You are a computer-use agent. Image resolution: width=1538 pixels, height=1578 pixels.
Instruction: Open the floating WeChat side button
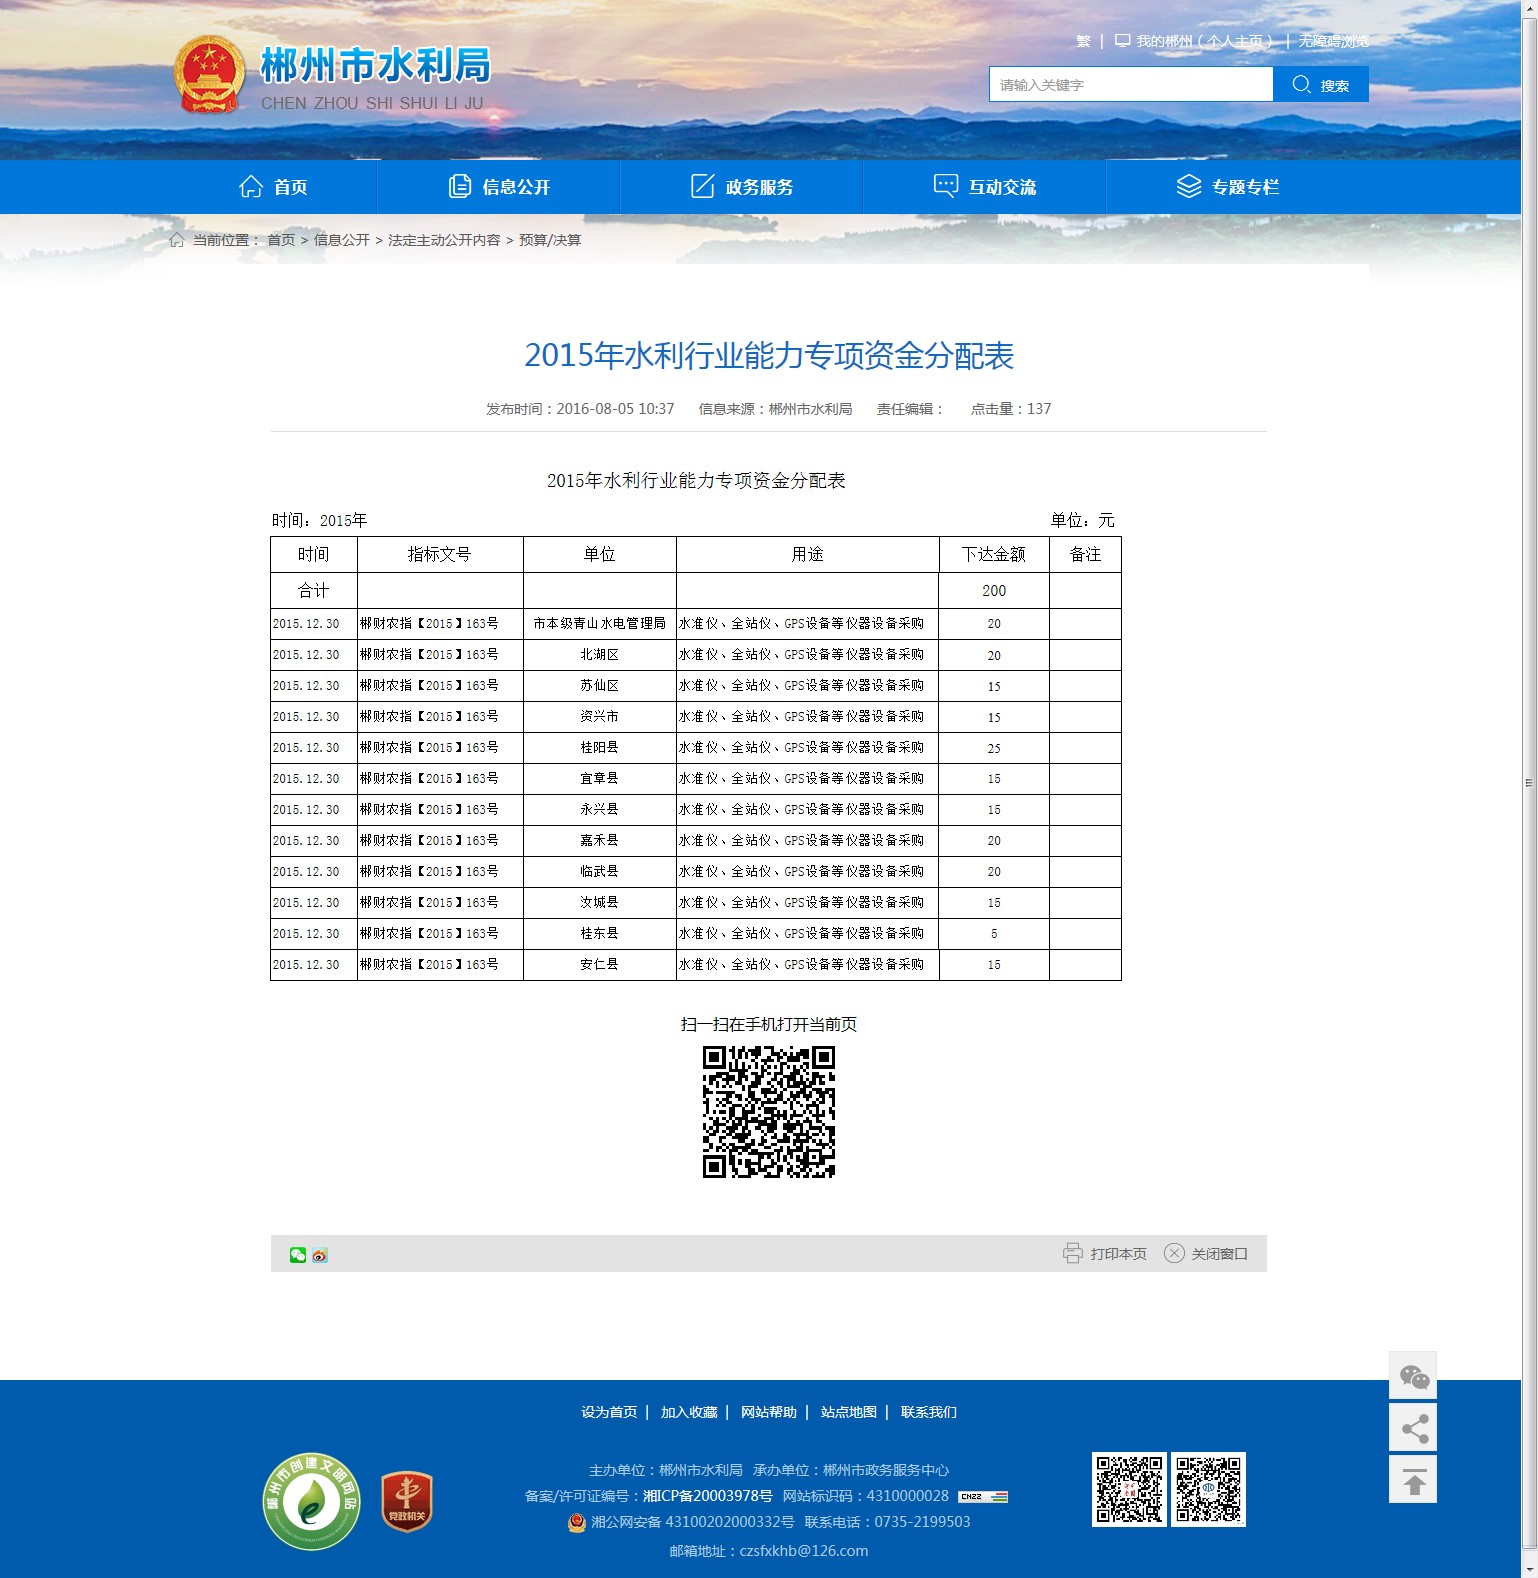[1413, 1376]
